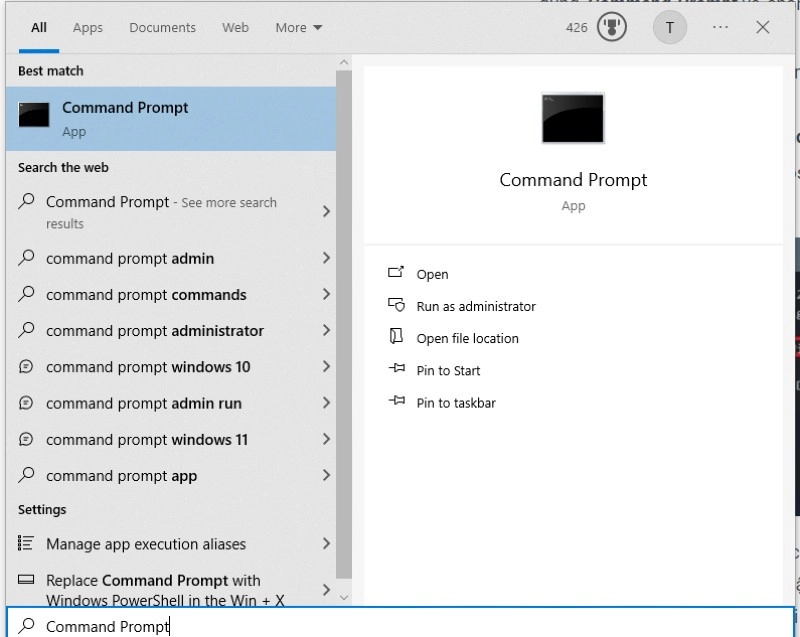The image size is (800, 637).
Task: Expand the 'command prompt windows 10' arrow
Action: coord(327,367)
